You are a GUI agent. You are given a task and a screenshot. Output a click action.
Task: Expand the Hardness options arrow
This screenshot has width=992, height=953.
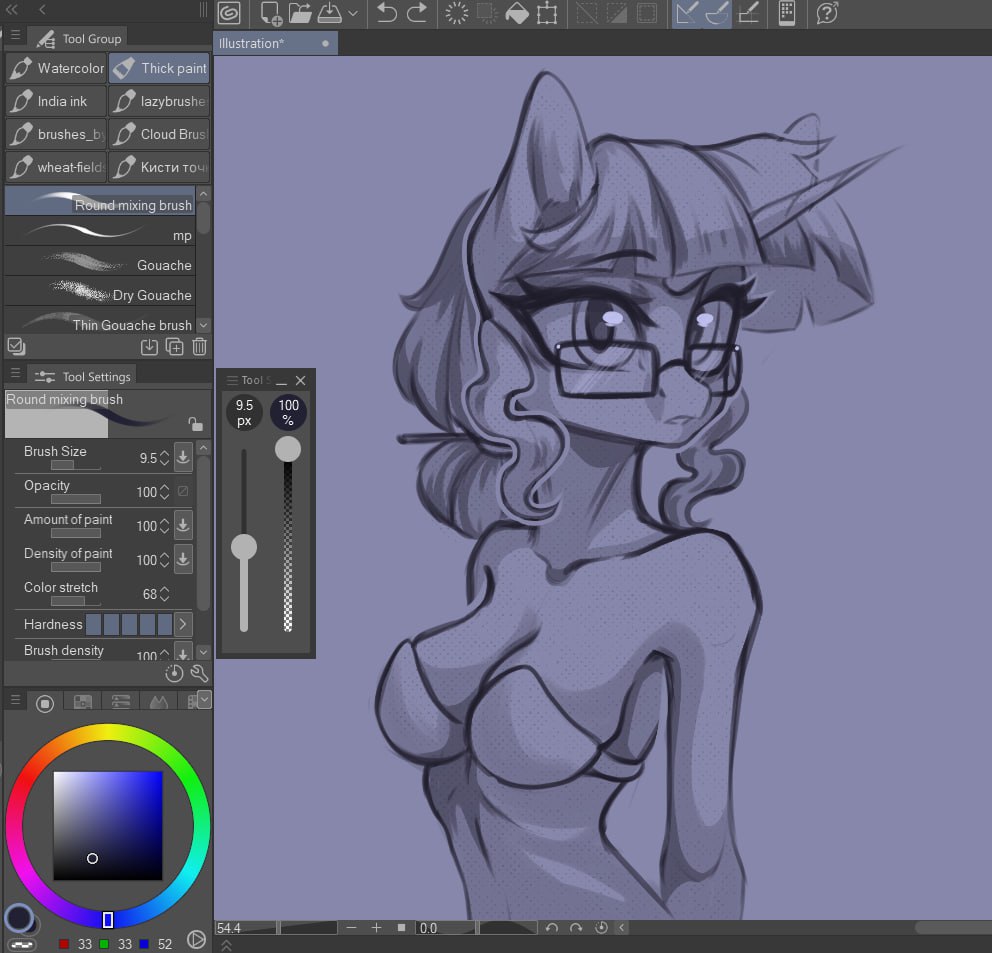tap(182, 624)
